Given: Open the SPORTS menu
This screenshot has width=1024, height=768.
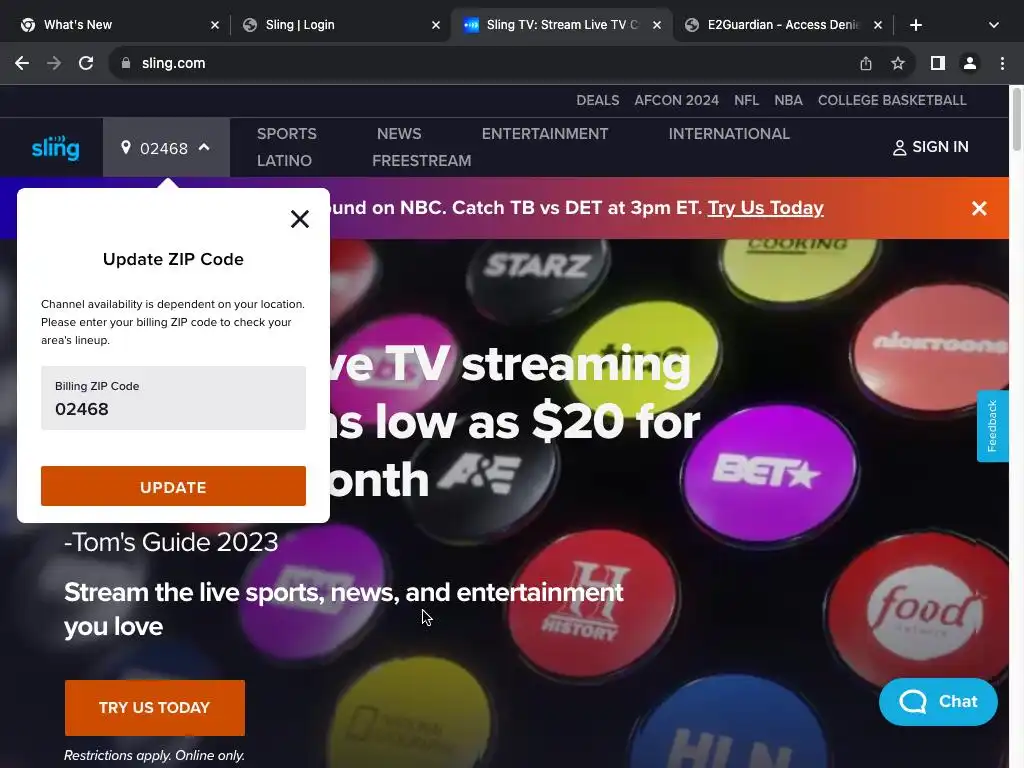Looking at the screenshot, I should 287,134.
